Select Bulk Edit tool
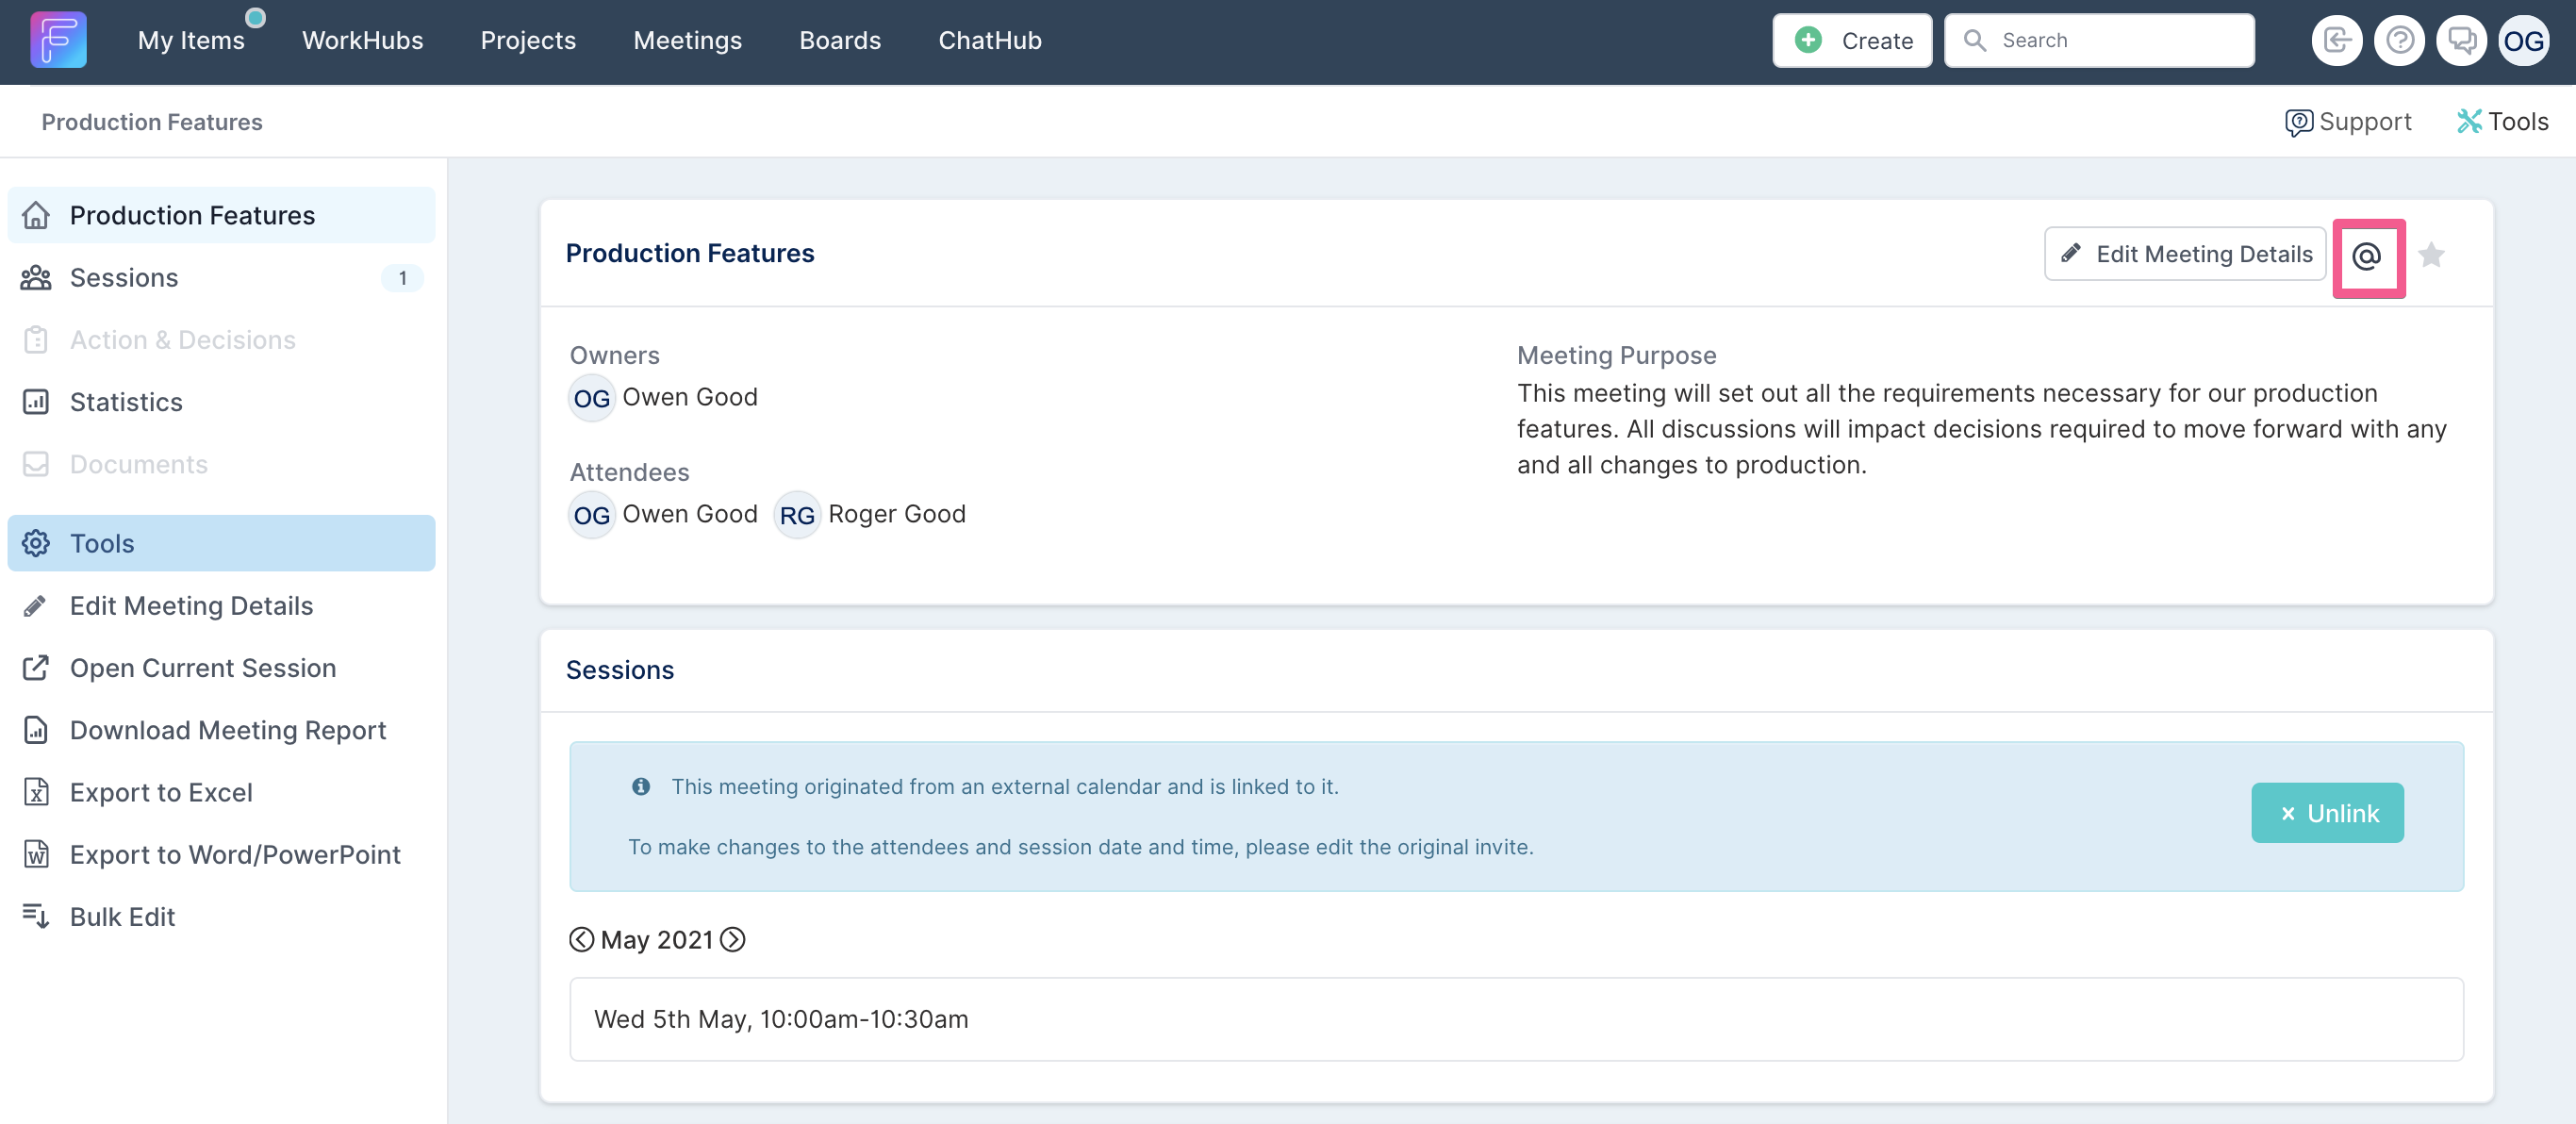This screenshot has width=2576, height=1124. coord(221,917)
